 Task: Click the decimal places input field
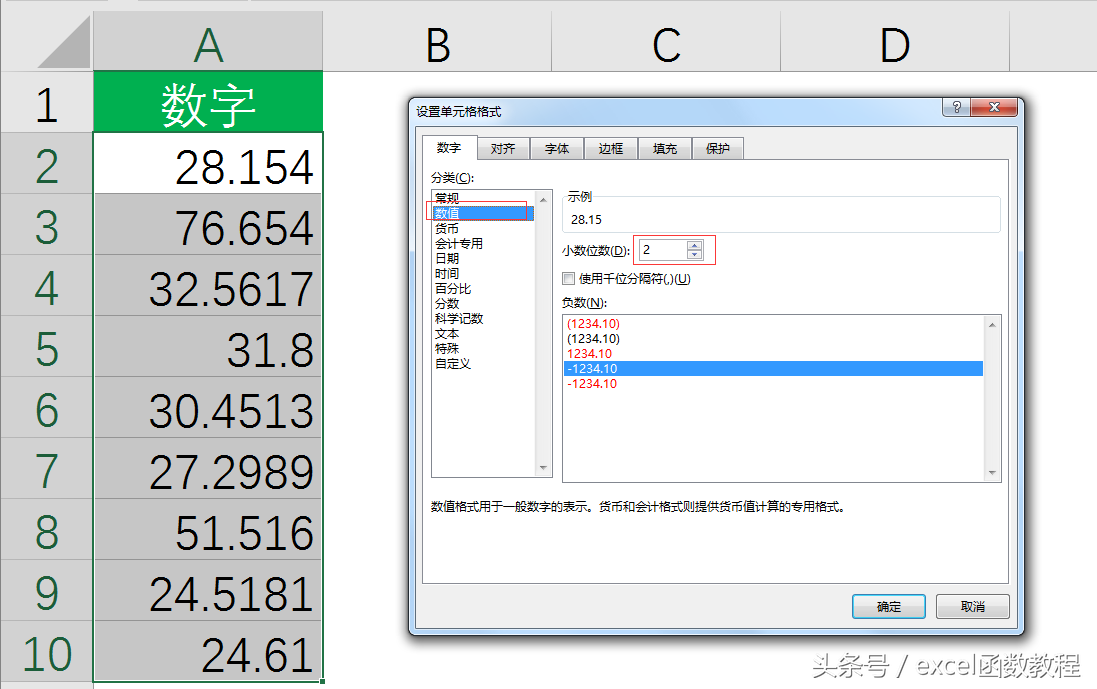coord(663,250)
